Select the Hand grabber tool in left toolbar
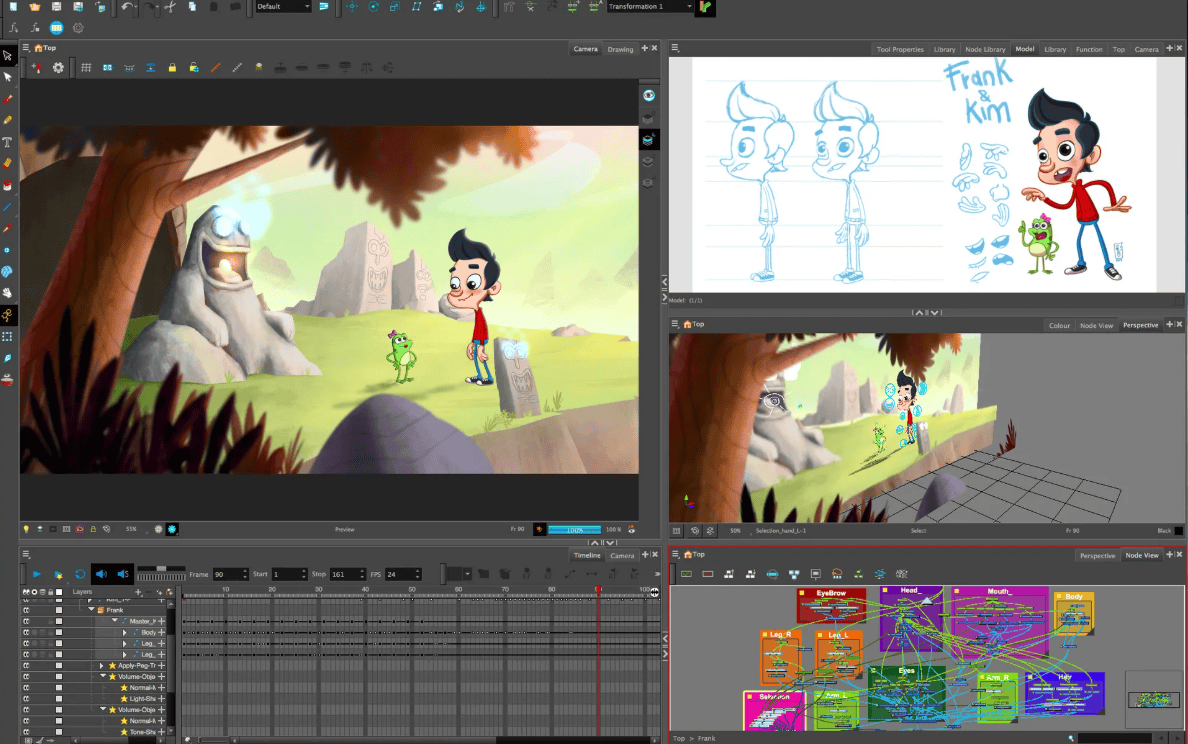The width and height of the screenshot is (1188, 744). click(x=8, y=292)
